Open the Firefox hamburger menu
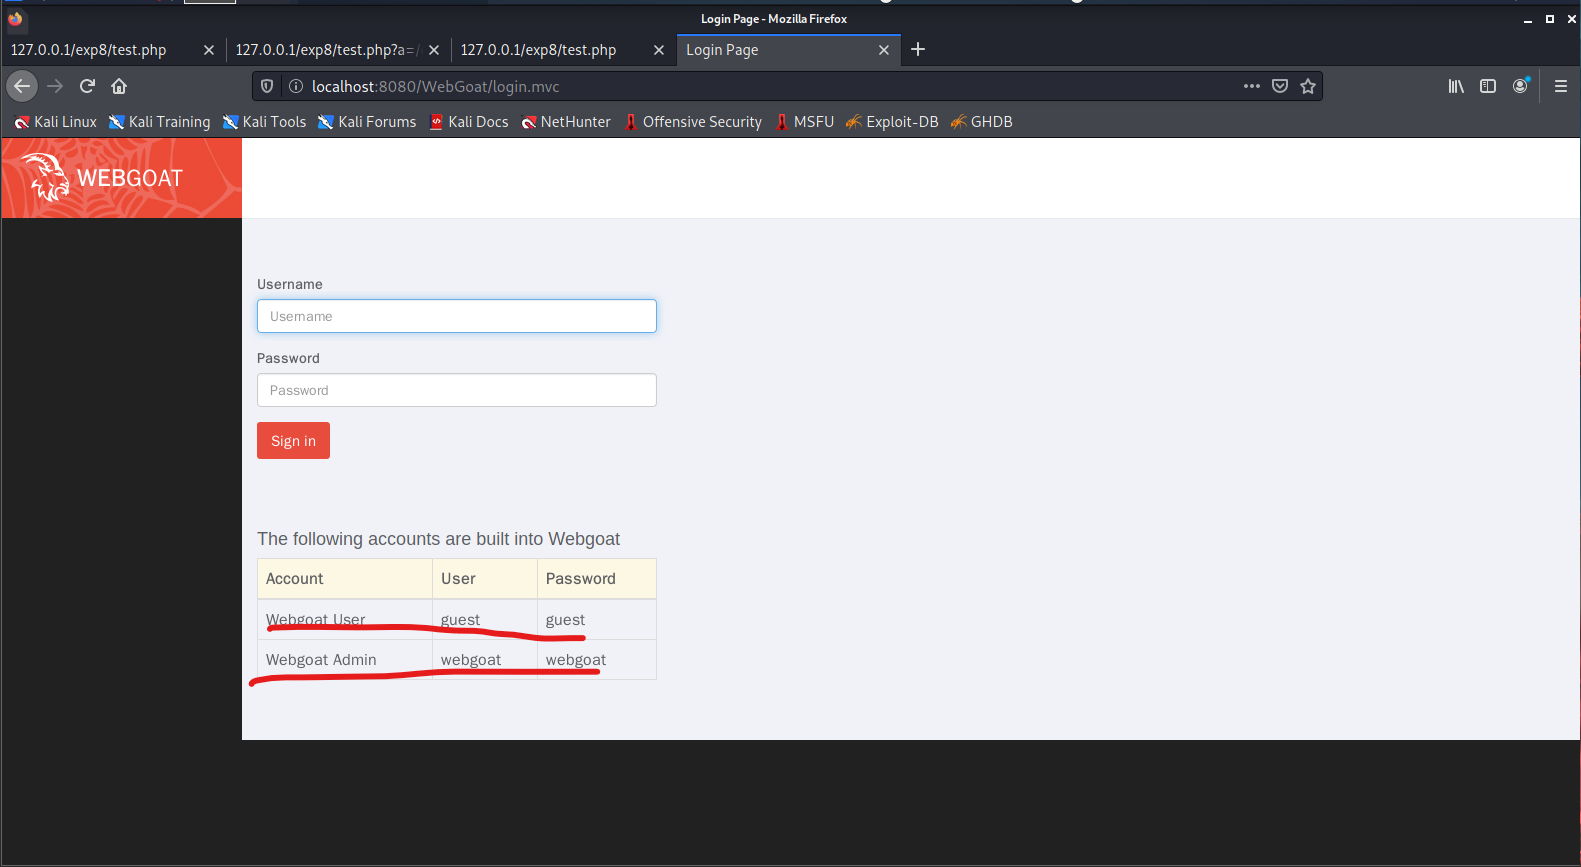1581x867 pixels. click(1560, 86)
